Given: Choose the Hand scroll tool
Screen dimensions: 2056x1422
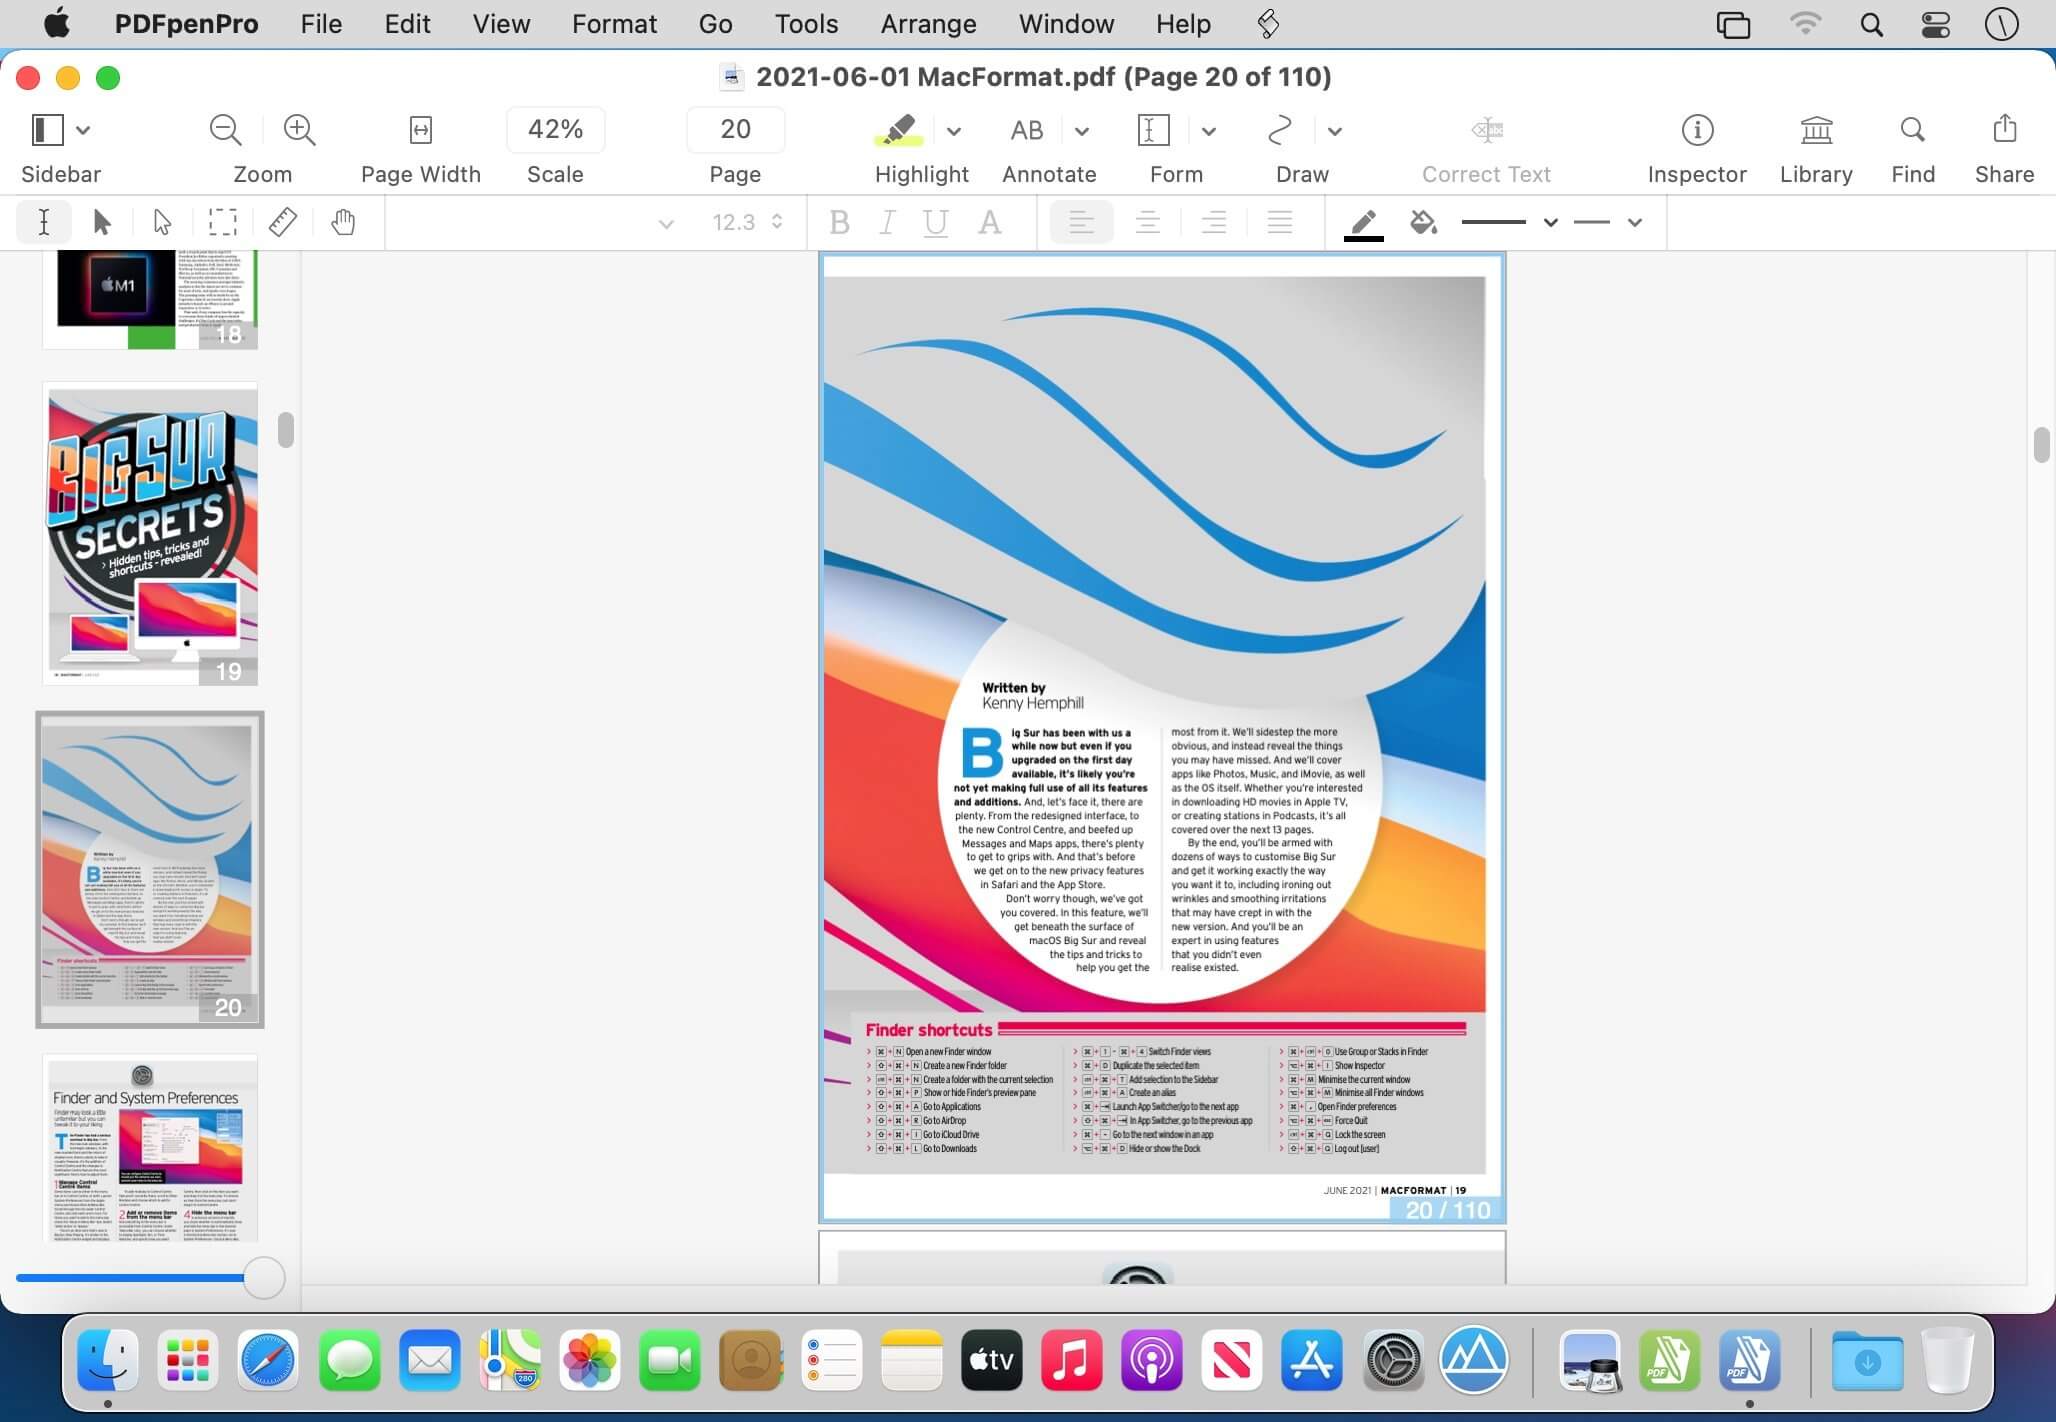Looking at the screenshot, I should click(x=343, y=222).
